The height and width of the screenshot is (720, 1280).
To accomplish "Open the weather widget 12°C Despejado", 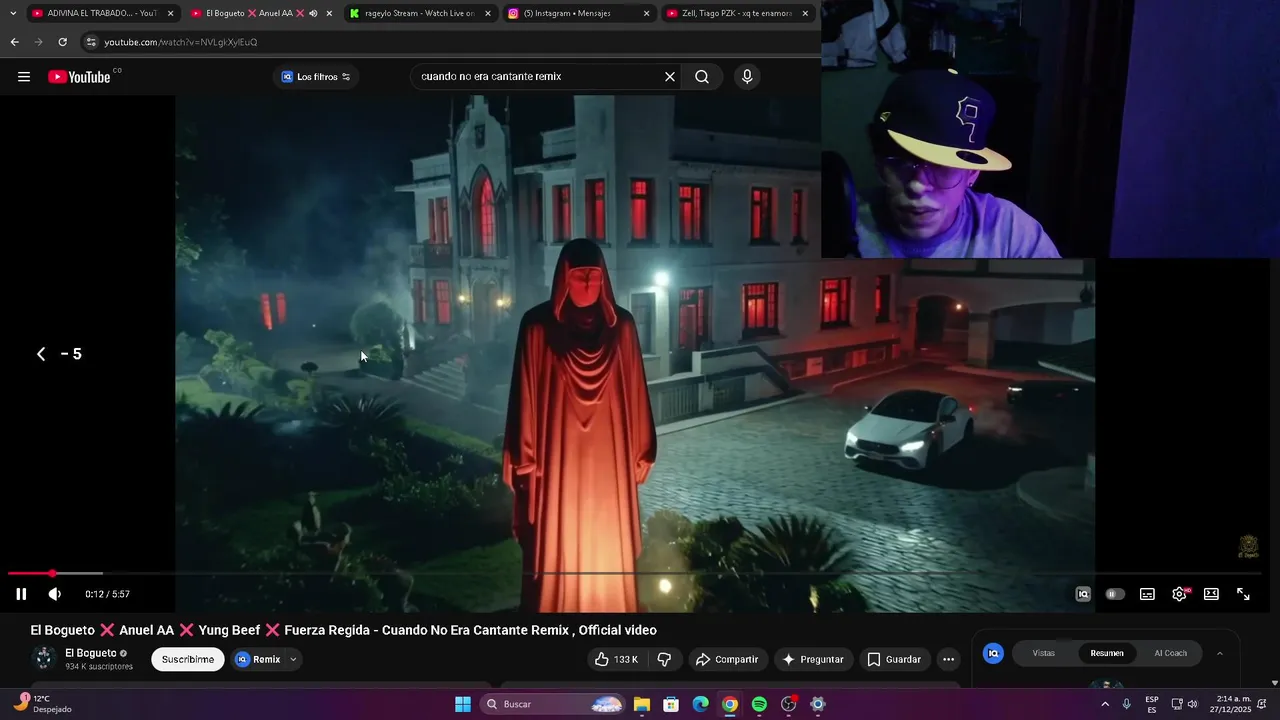I will click(x=44, y=704).
